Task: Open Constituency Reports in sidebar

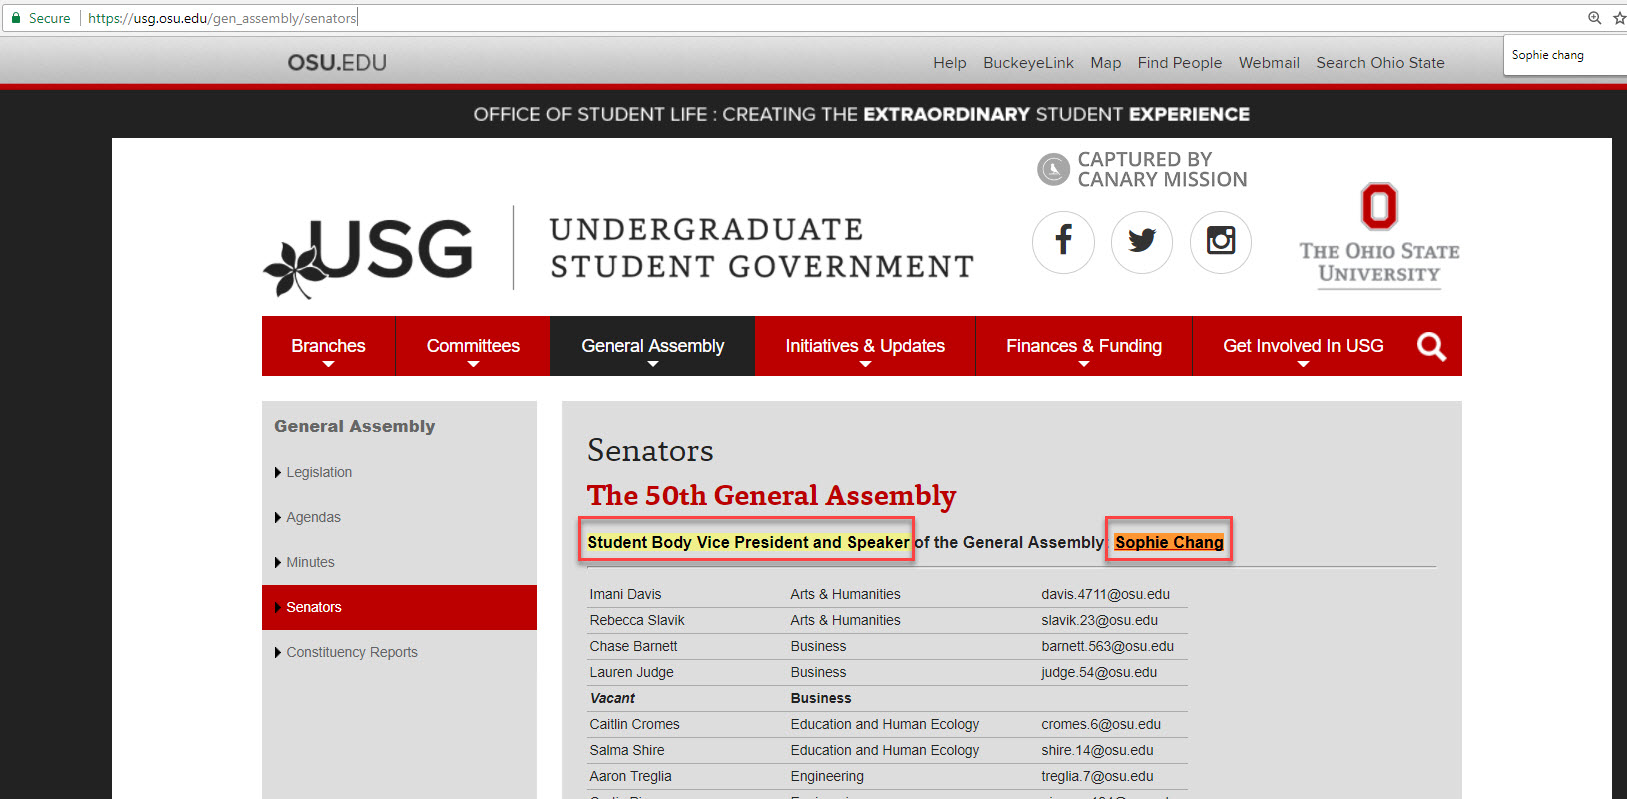Action: 352,652
